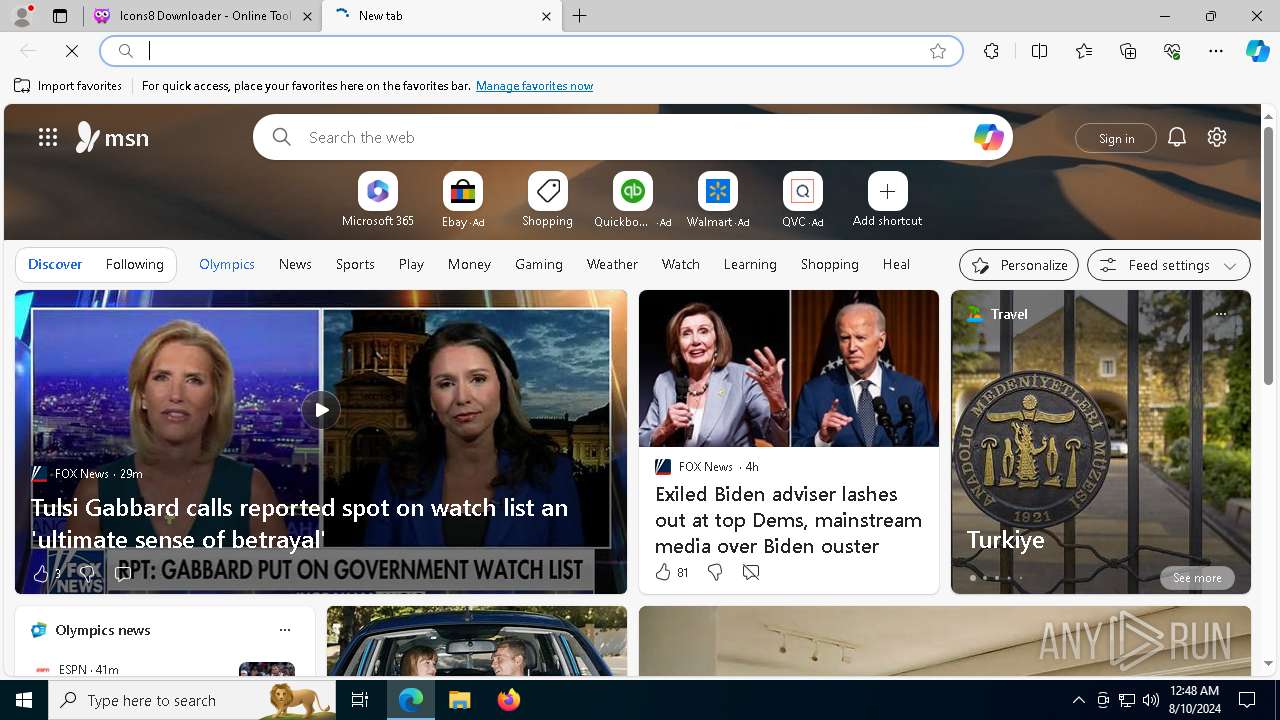Open the News category
The width and height of the screenshot is (1280, 720).
coord(295,264)
